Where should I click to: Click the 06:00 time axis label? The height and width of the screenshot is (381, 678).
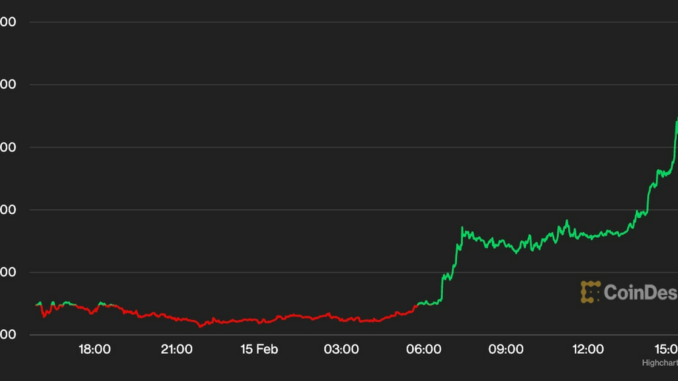point(424,349)
